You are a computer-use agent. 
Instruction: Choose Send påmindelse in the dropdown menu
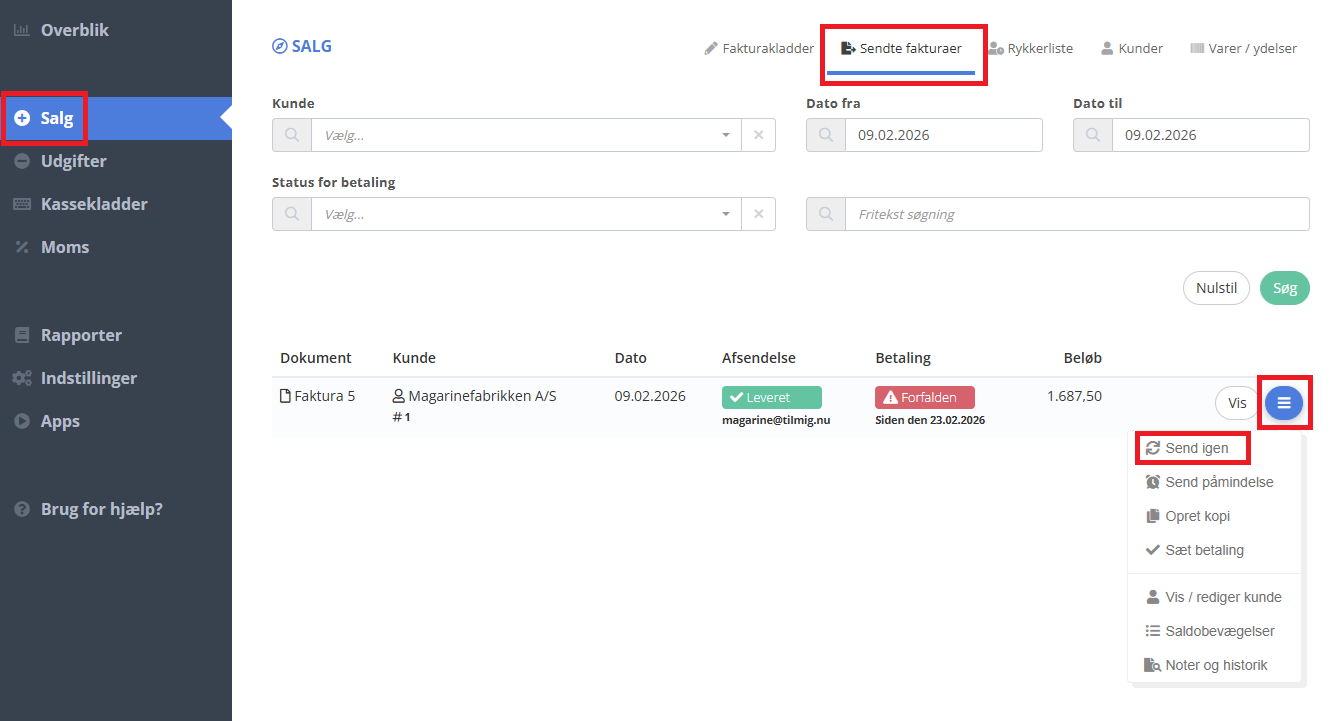1218,482
